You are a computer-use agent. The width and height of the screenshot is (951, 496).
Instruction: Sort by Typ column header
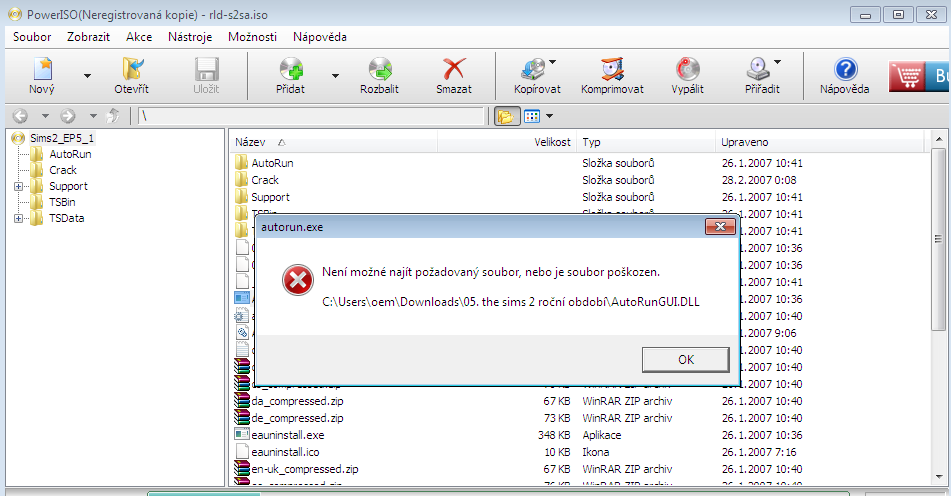(x=646, y=142)
